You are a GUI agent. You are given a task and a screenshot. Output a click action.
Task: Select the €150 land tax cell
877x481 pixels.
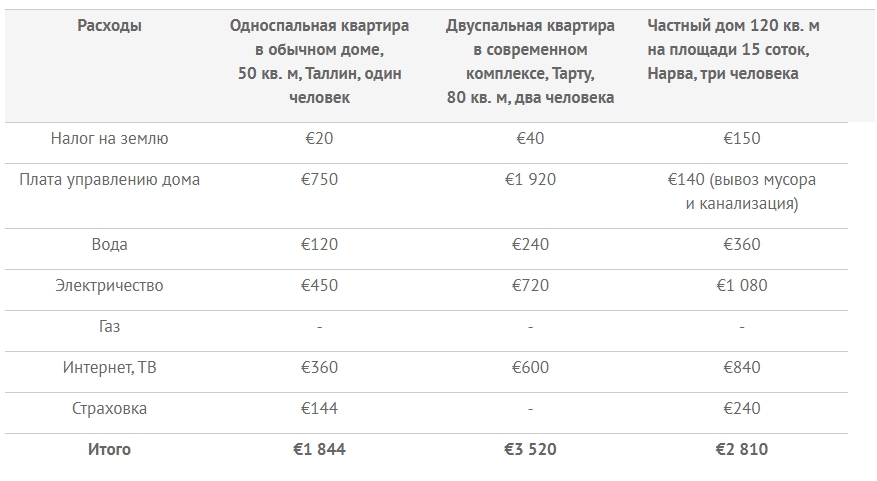click(x=741, y=139)
